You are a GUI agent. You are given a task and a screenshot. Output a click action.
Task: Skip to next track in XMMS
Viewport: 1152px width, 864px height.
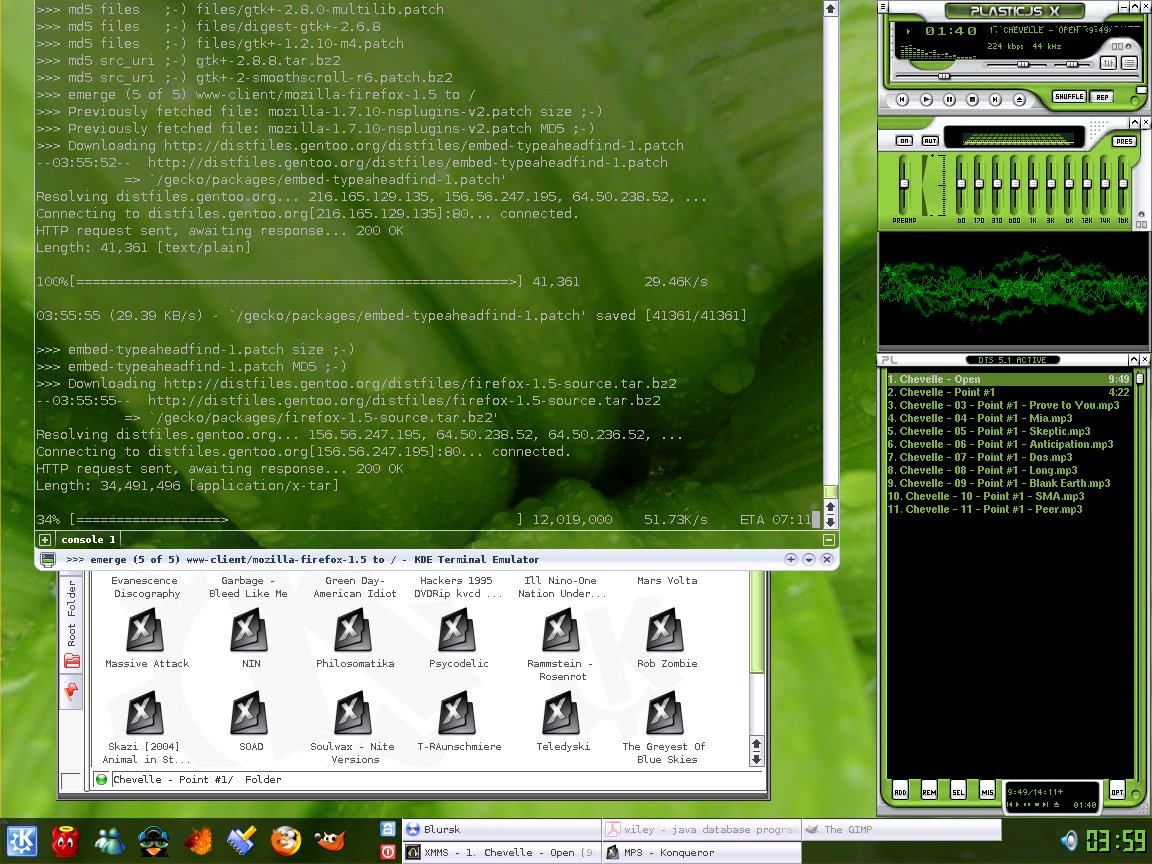point(995,99)
